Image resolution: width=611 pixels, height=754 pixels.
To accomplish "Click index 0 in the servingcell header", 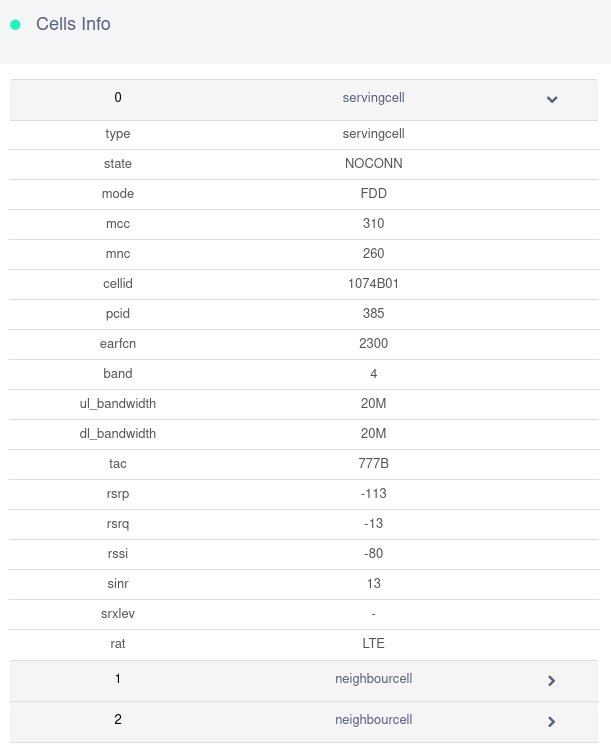I will (x=118, y=98).
